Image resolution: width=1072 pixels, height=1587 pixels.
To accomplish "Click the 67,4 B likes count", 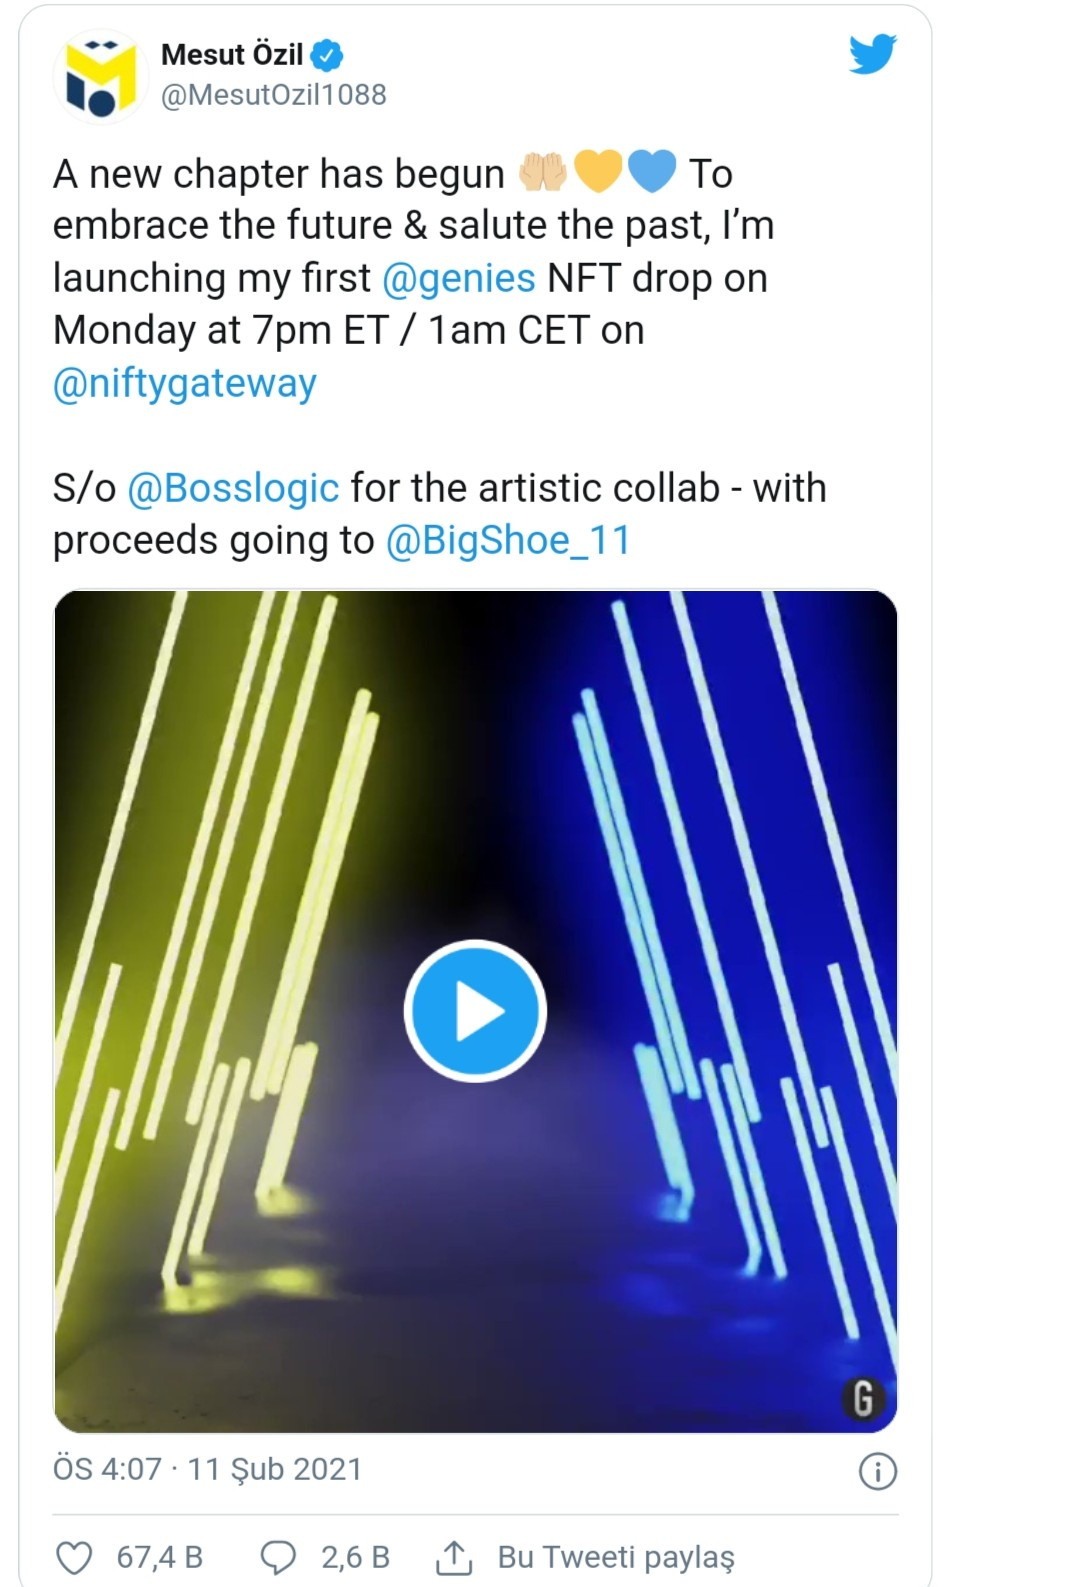I will click(160, 1557).
